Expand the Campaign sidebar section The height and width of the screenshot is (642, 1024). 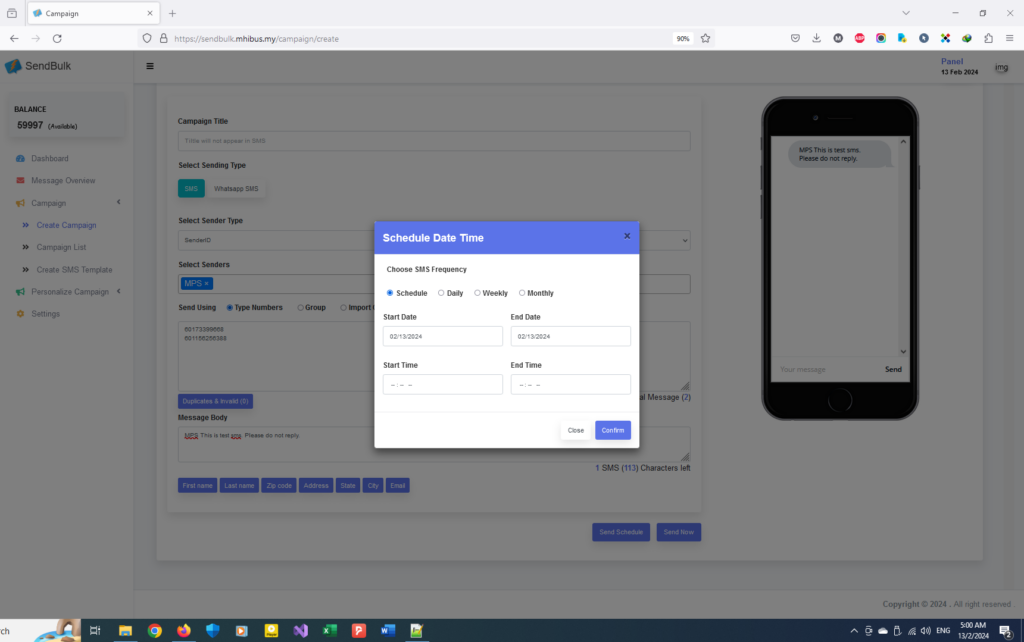coord(48,203)
